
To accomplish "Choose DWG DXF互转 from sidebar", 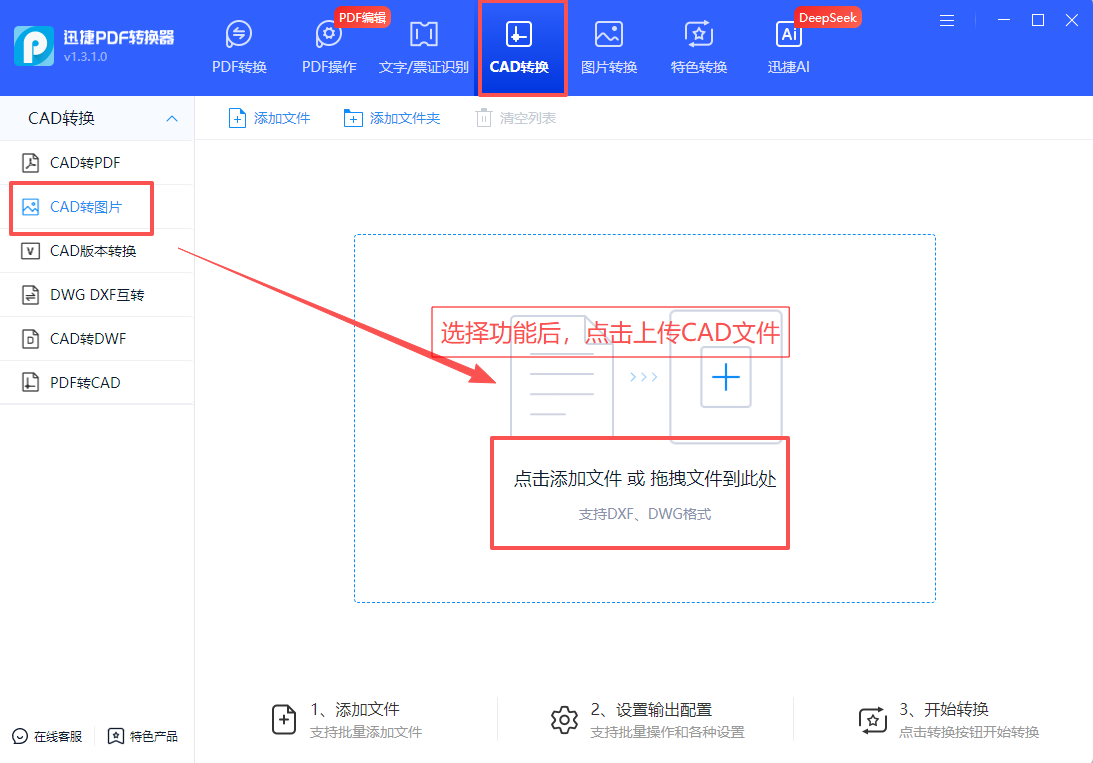I will tap(84, 294).
